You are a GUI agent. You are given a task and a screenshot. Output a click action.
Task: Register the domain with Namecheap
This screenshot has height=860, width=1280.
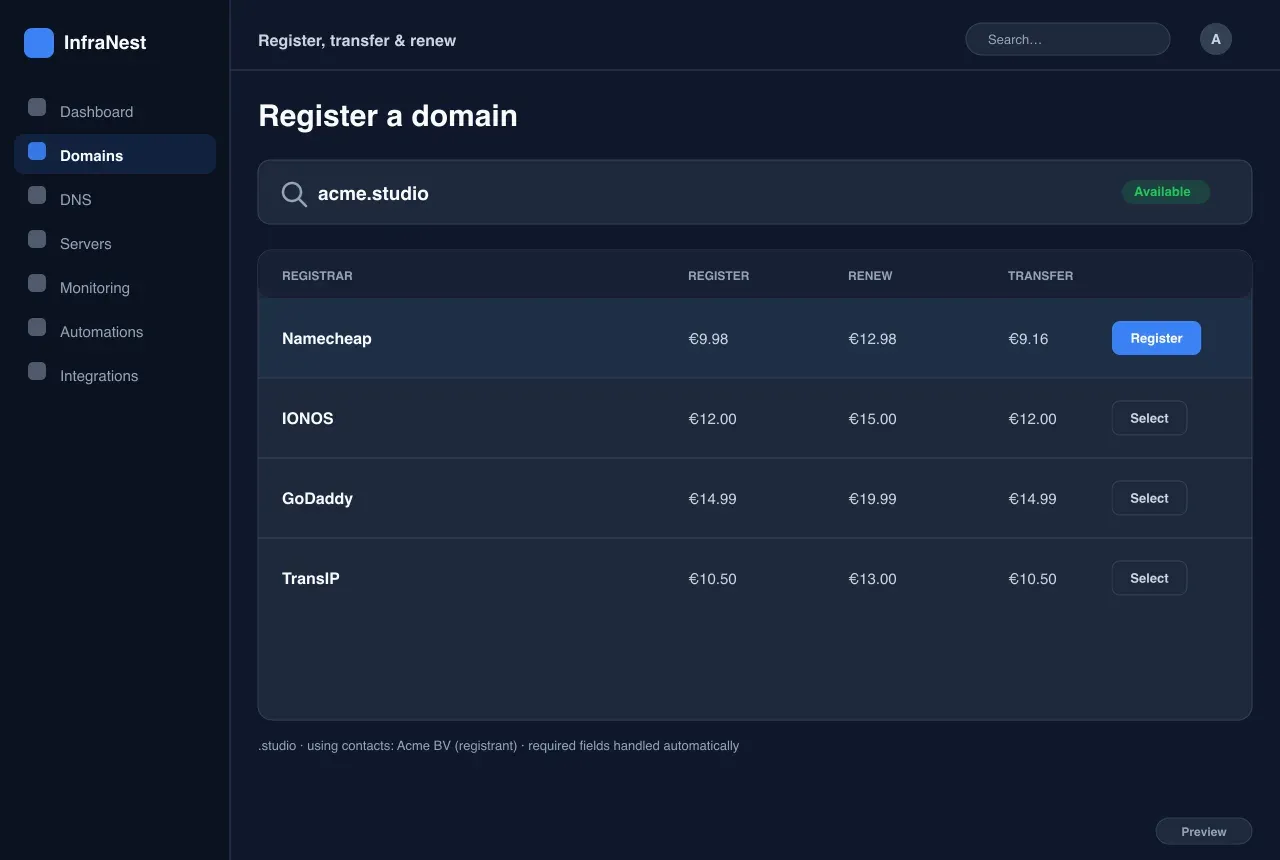1156,338
